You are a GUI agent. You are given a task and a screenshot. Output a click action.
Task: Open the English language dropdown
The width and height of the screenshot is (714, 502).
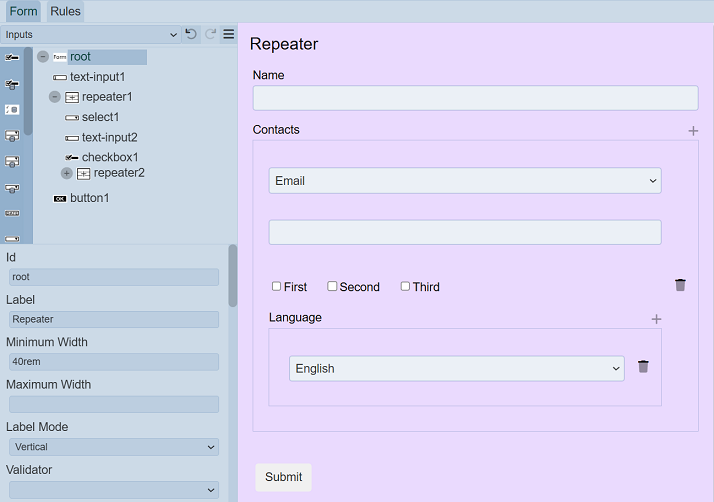click(456, 369)
